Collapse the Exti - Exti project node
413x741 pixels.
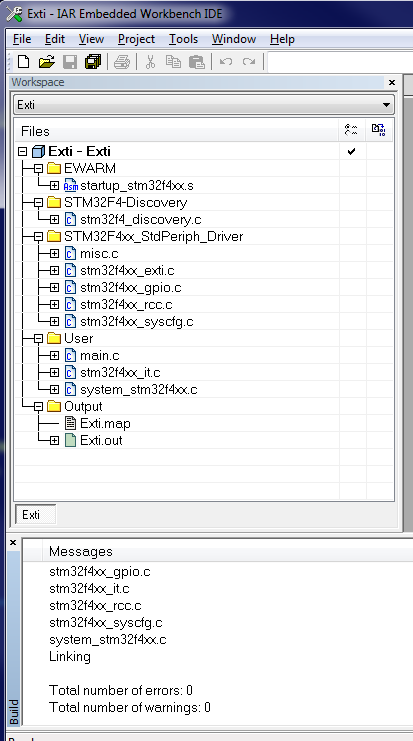(22, 152)
